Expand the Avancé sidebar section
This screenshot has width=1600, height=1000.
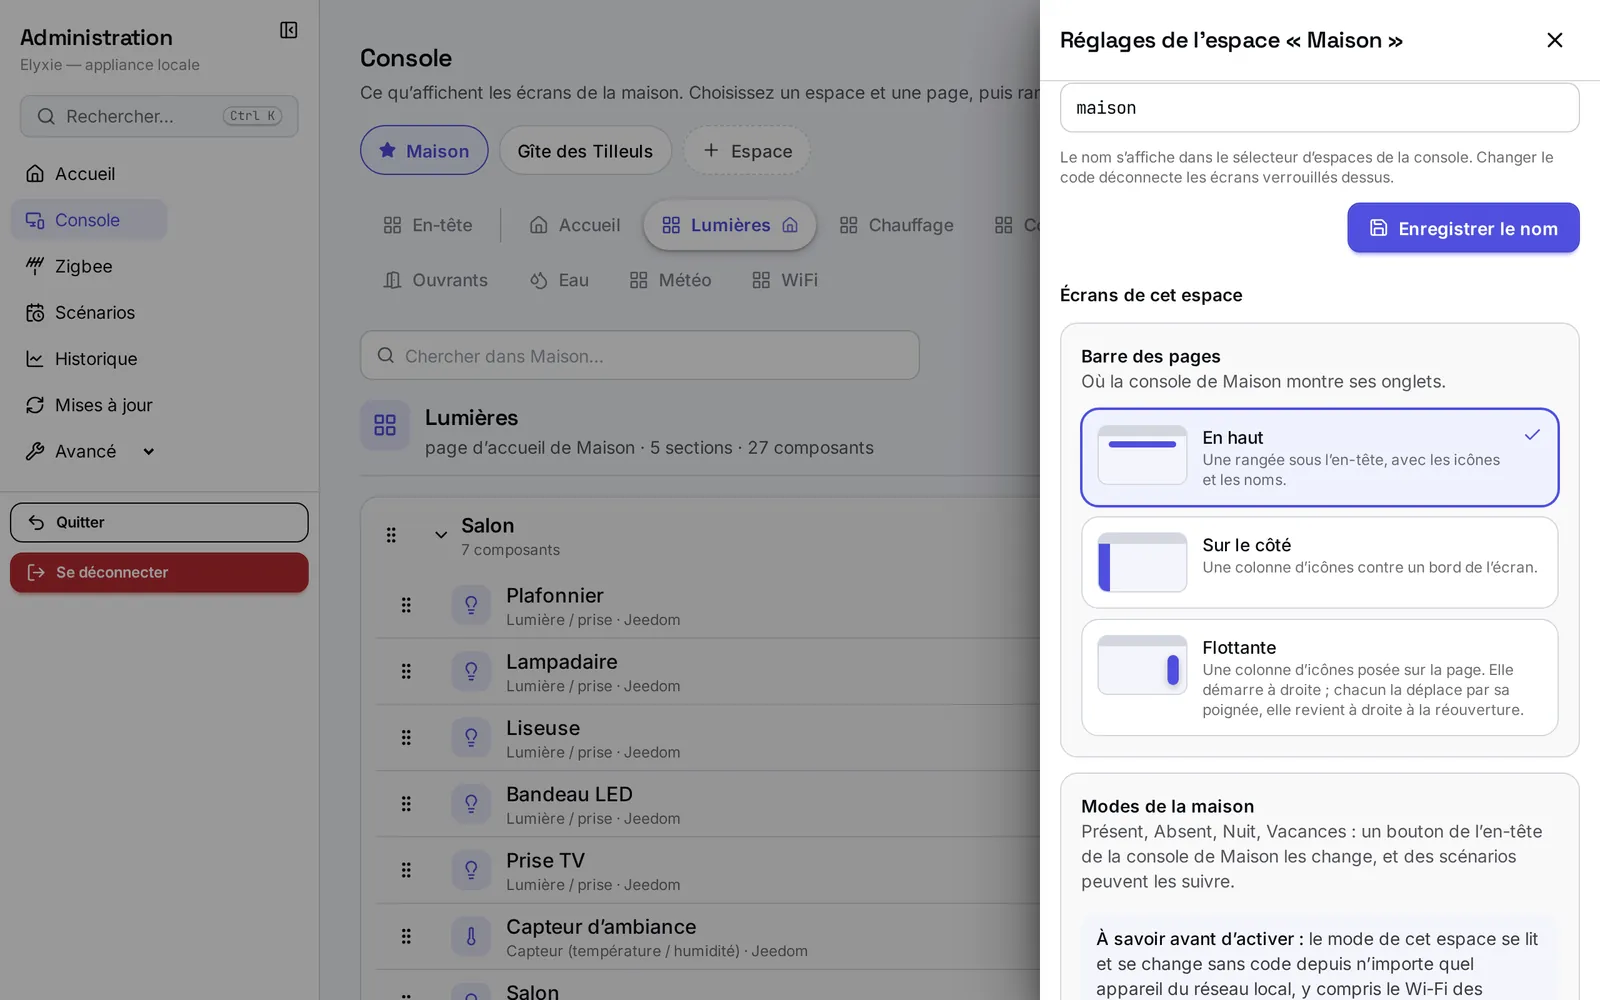point(90,451)
